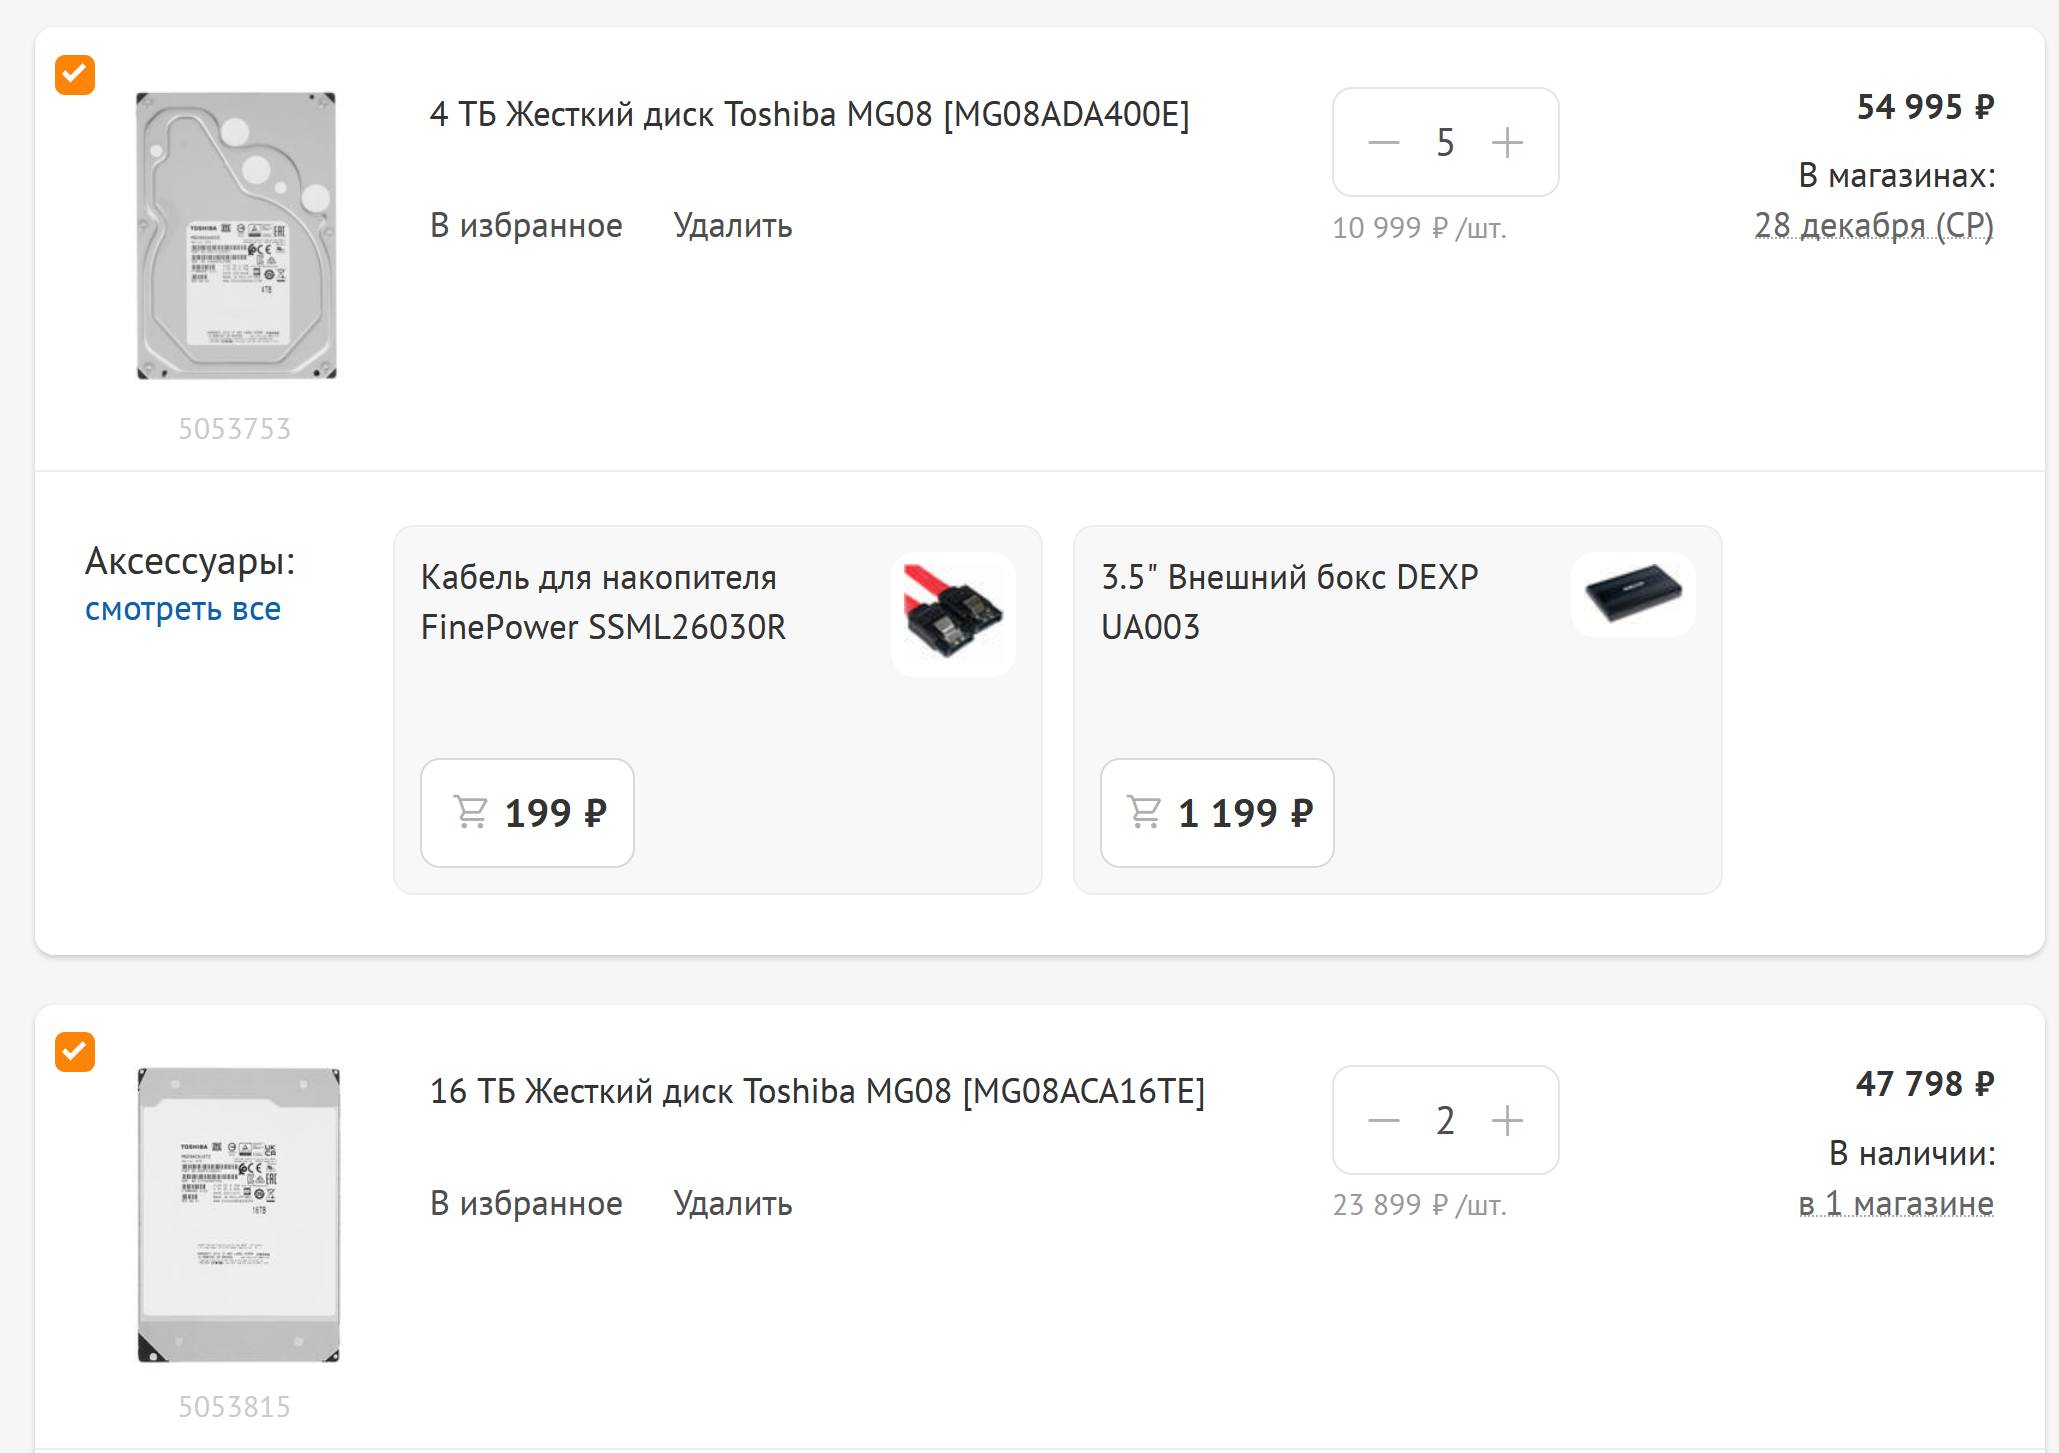The image size is (2059, 1453).
Task: Open 4 ТБ Toshiba MG08ADA400E product image
Action: pos(236,236)
